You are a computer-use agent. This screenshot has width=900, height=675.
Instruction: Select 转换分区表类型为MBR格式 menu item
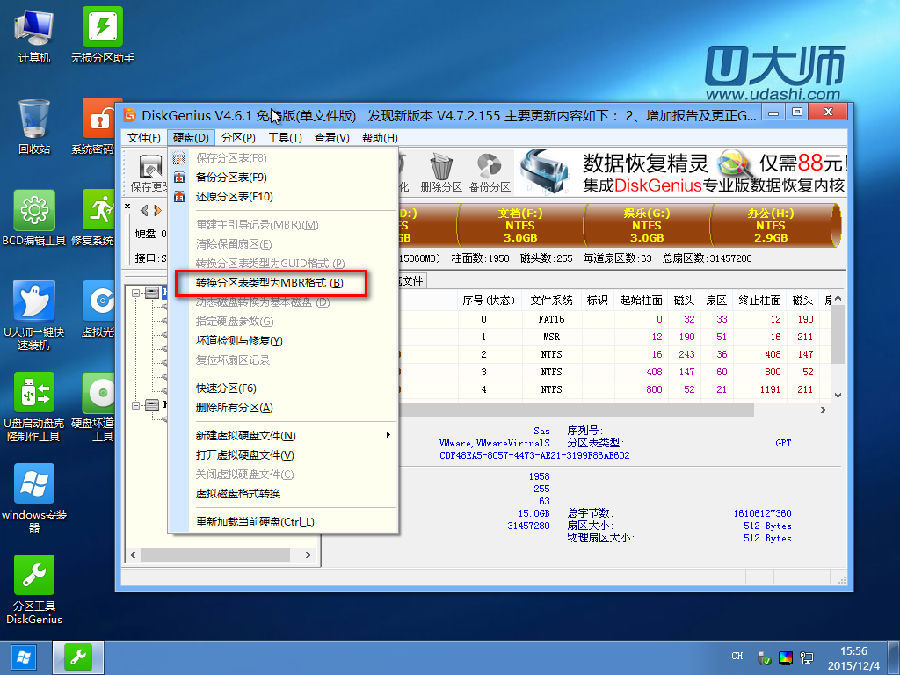tap(284, 282)
